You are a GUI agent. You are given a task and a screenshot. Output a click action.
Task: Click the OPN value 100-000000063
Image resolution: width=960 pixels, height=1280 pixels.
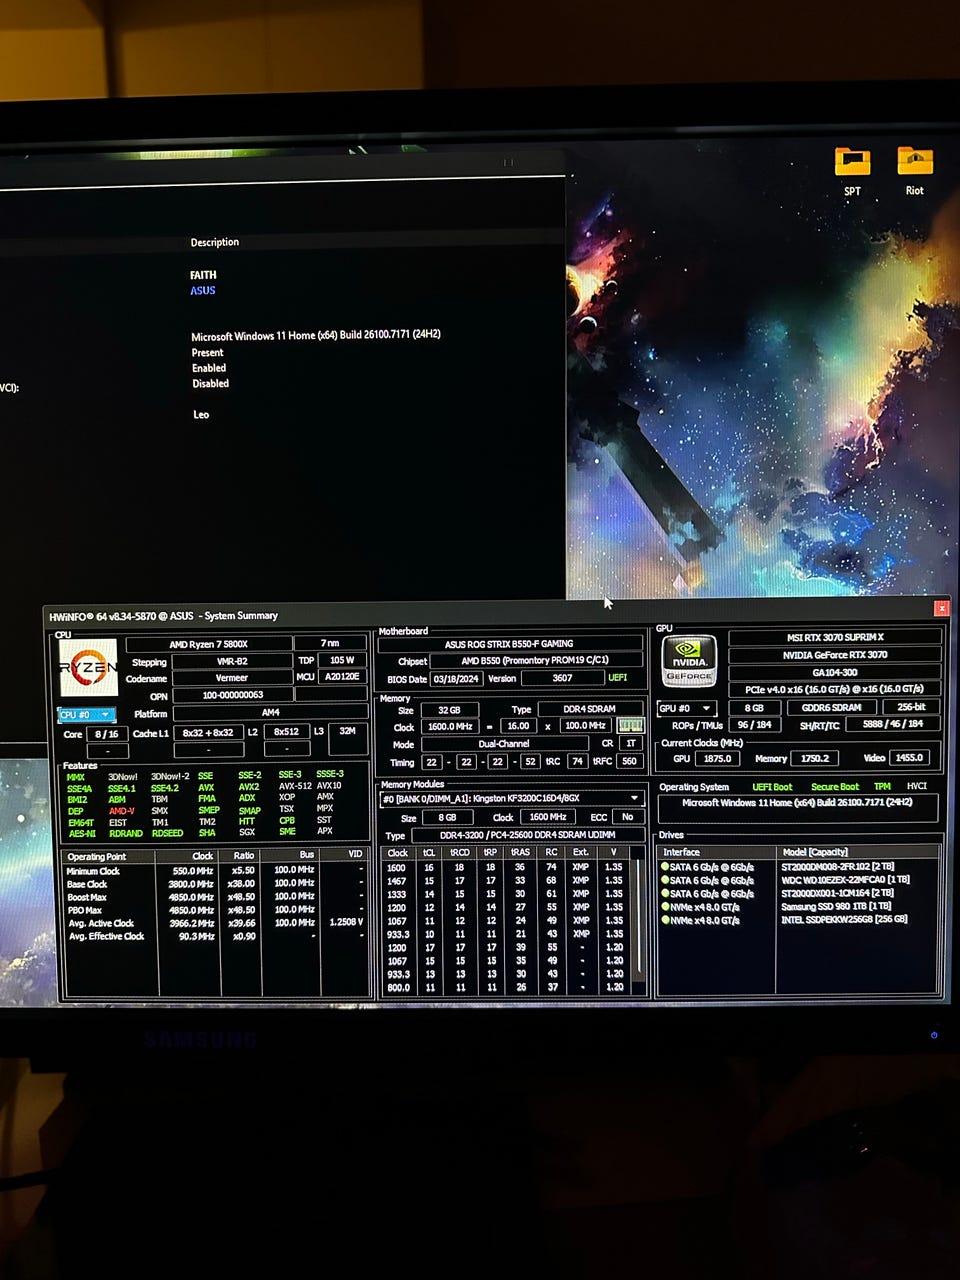click(x=232, y=695)
